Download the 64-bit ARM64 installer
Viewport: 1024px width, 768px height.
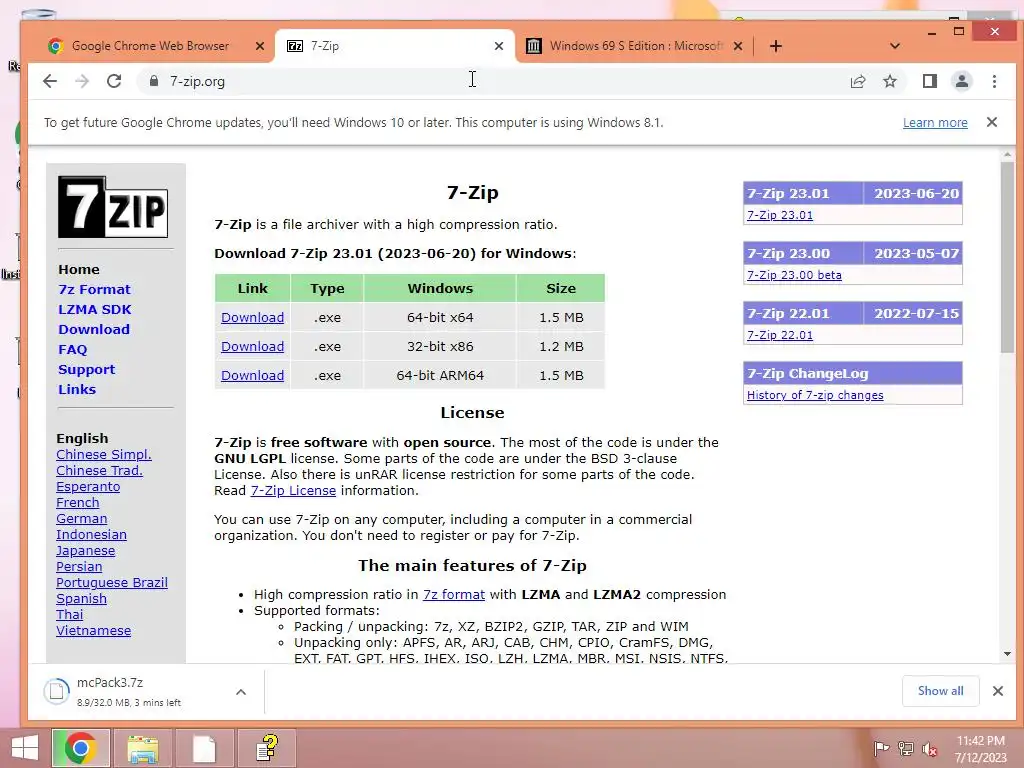[252, 376]
